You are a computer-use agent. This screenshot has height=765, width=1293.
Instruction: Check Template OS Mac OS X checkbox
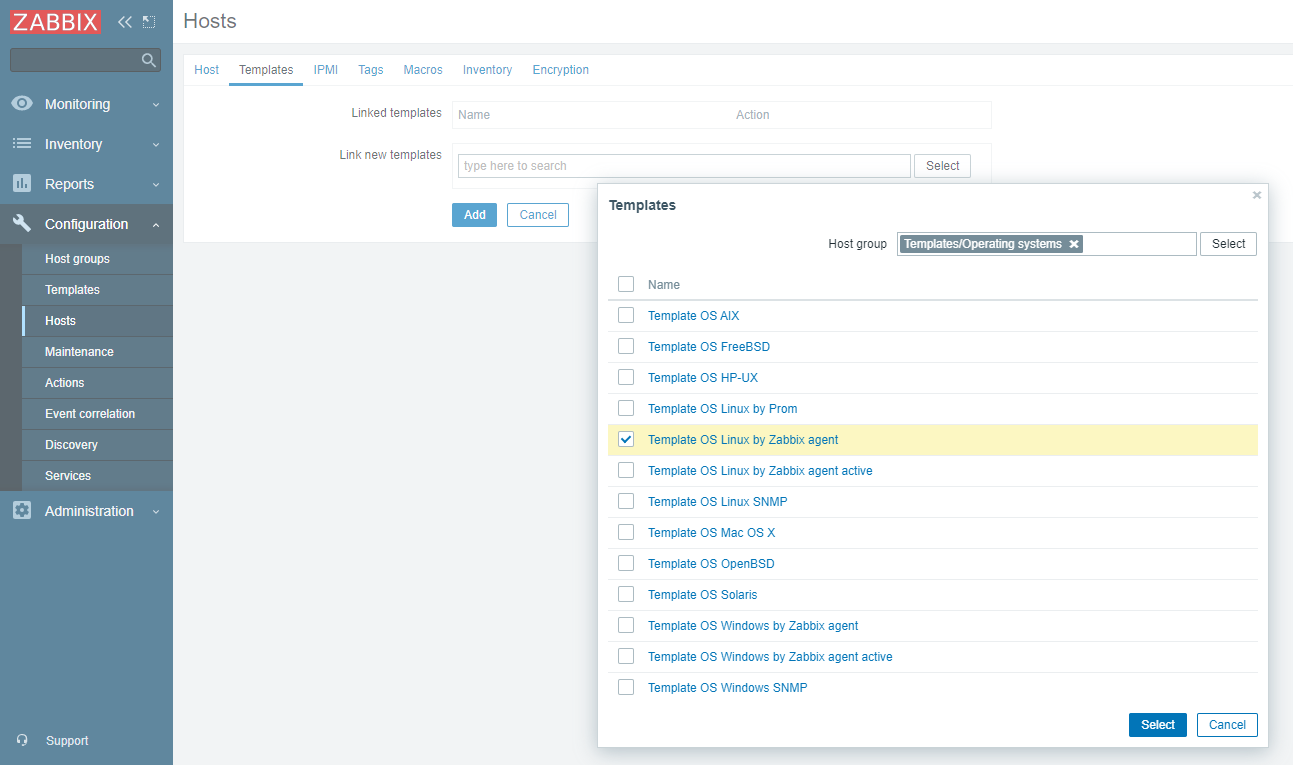click(626, 532)
